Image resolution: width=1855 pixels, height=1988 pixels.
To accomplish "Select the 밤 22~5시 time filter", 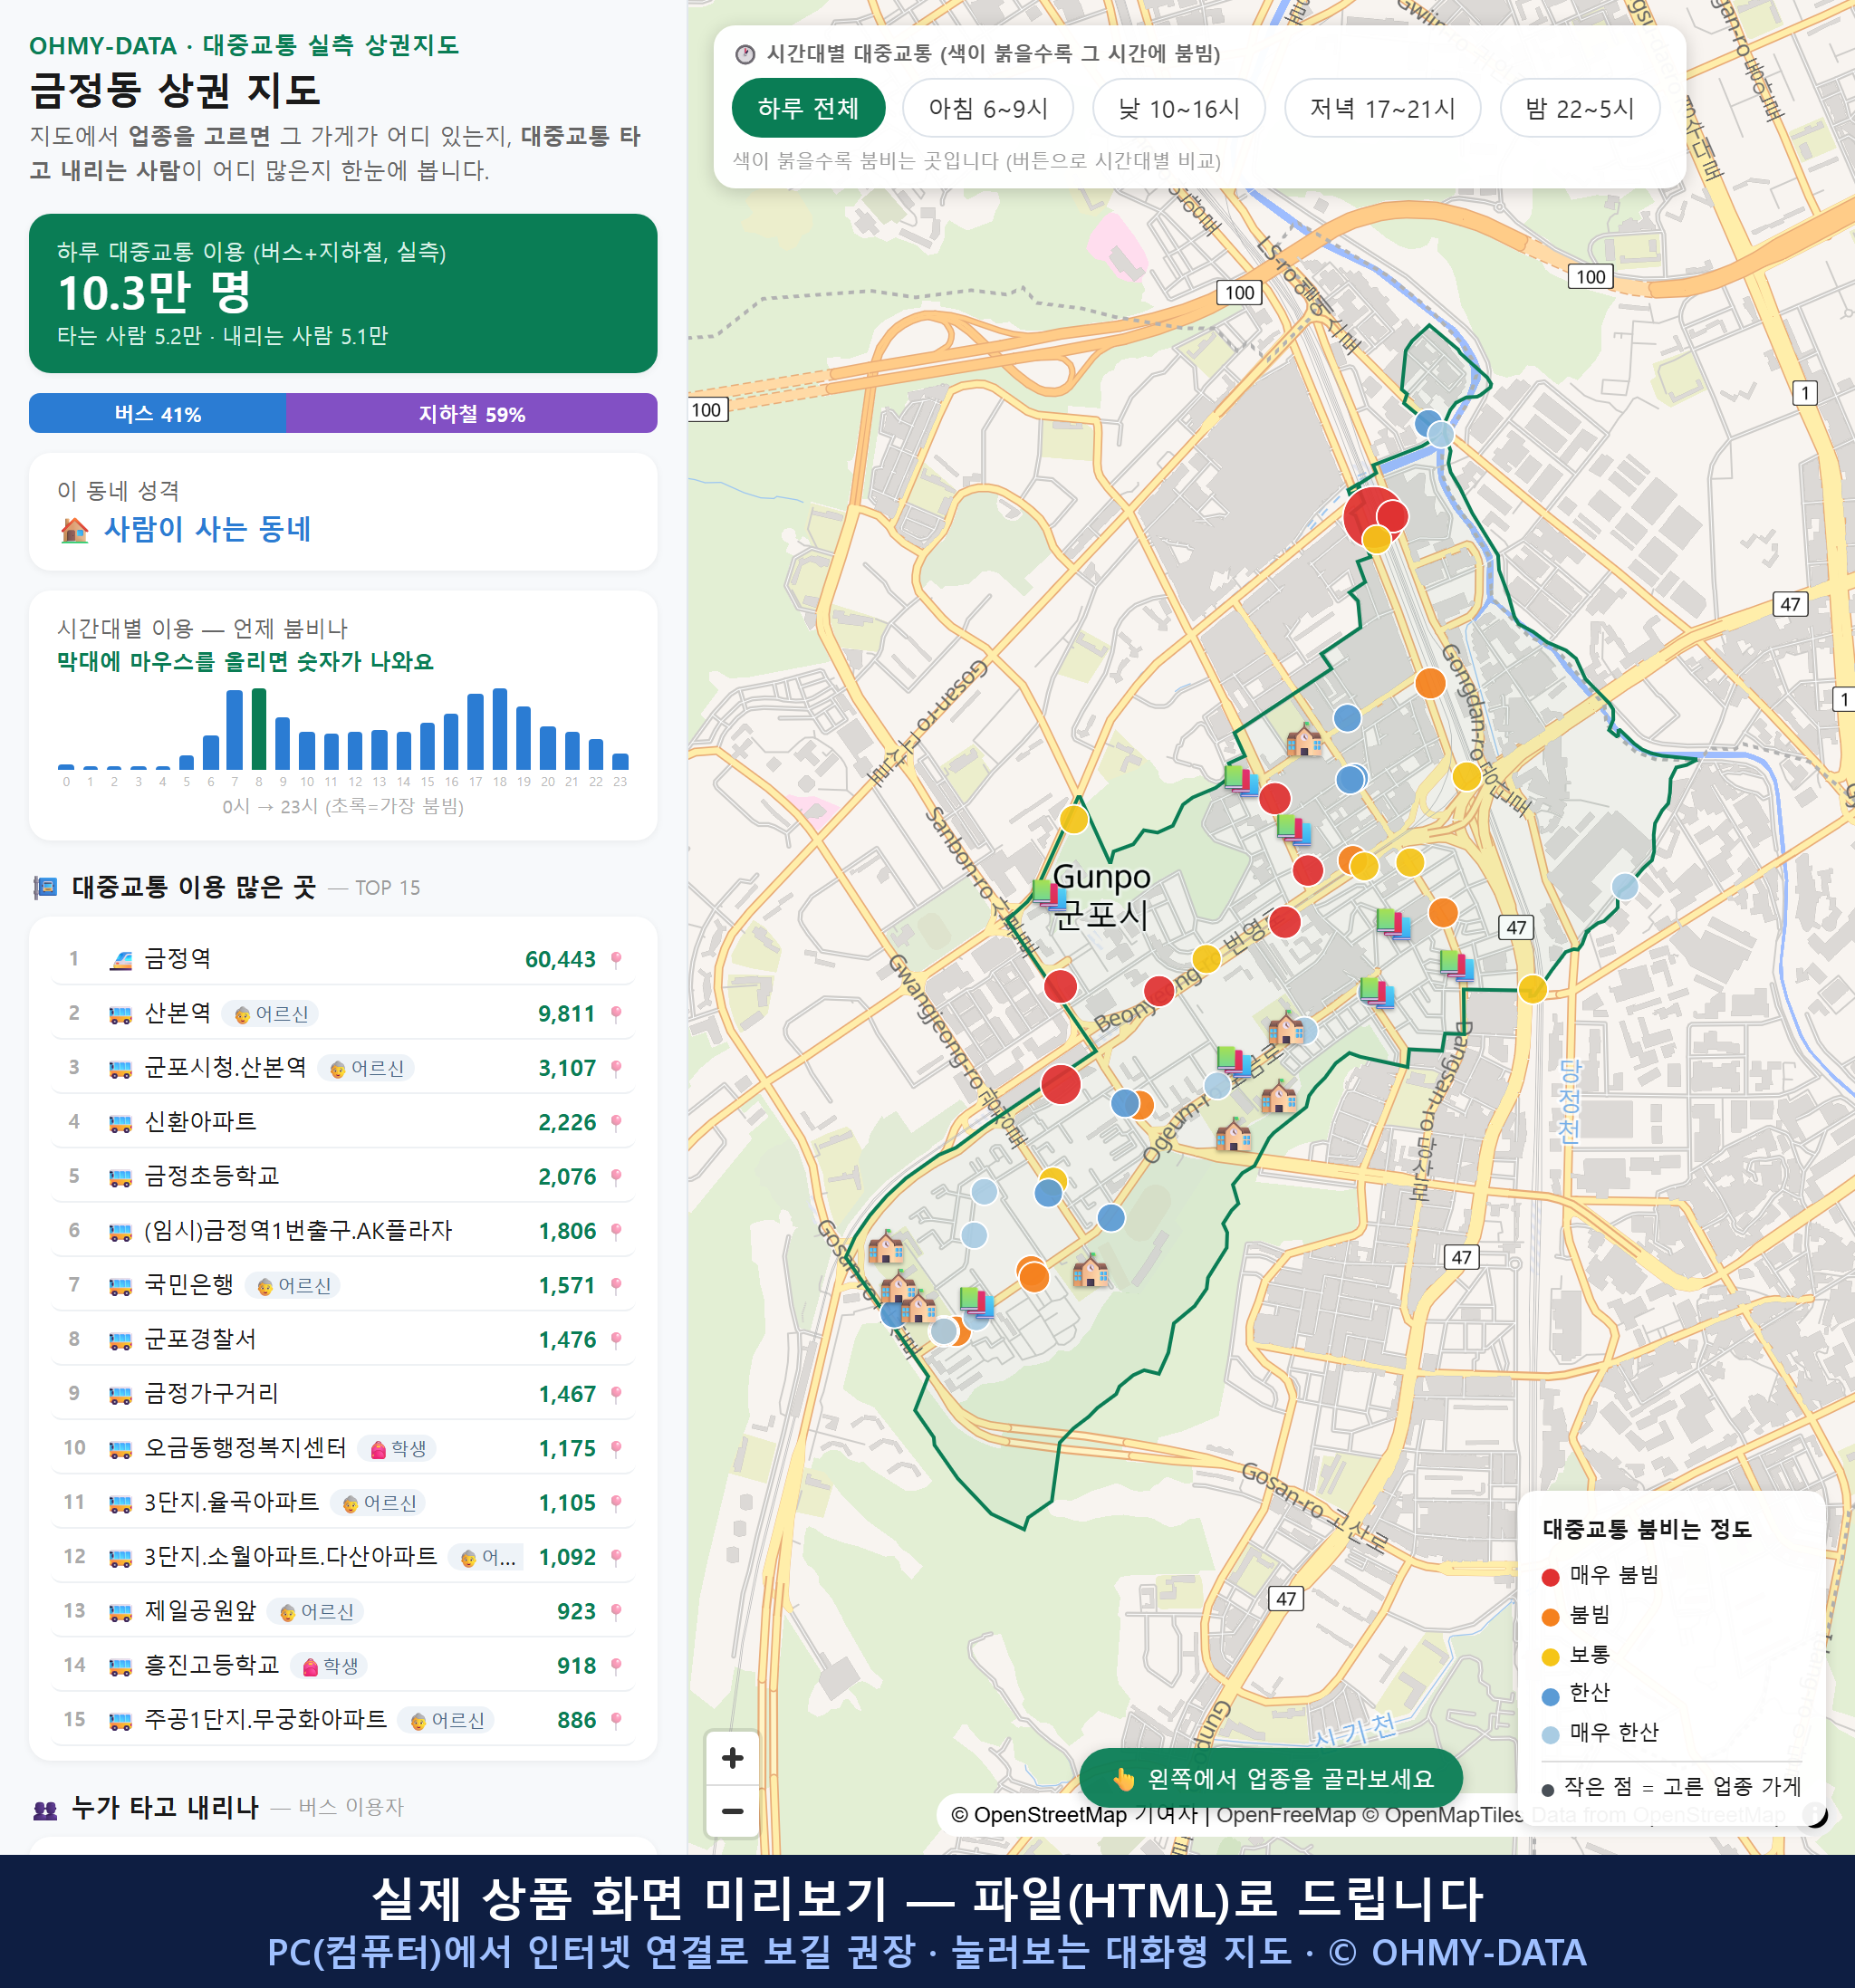I will (1580, 108).
